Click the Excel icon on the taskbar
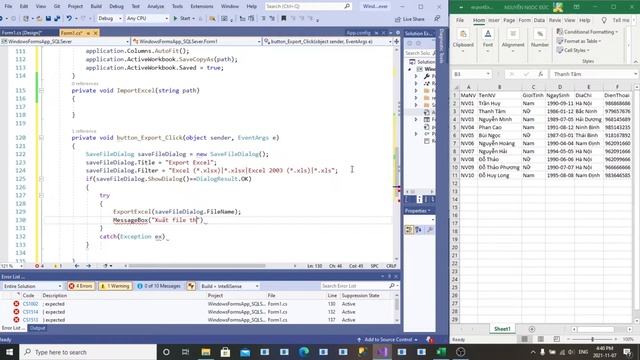The image size is (640, 360). pos(441,352)
